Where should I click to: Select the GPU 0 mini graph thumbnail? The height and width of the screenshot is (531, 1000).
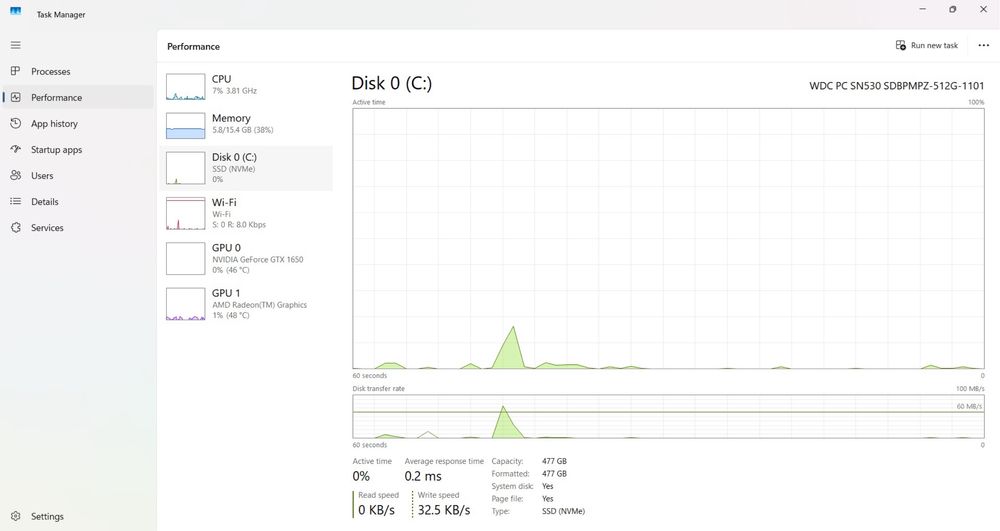pyautogui.click(x=186, y=258)
